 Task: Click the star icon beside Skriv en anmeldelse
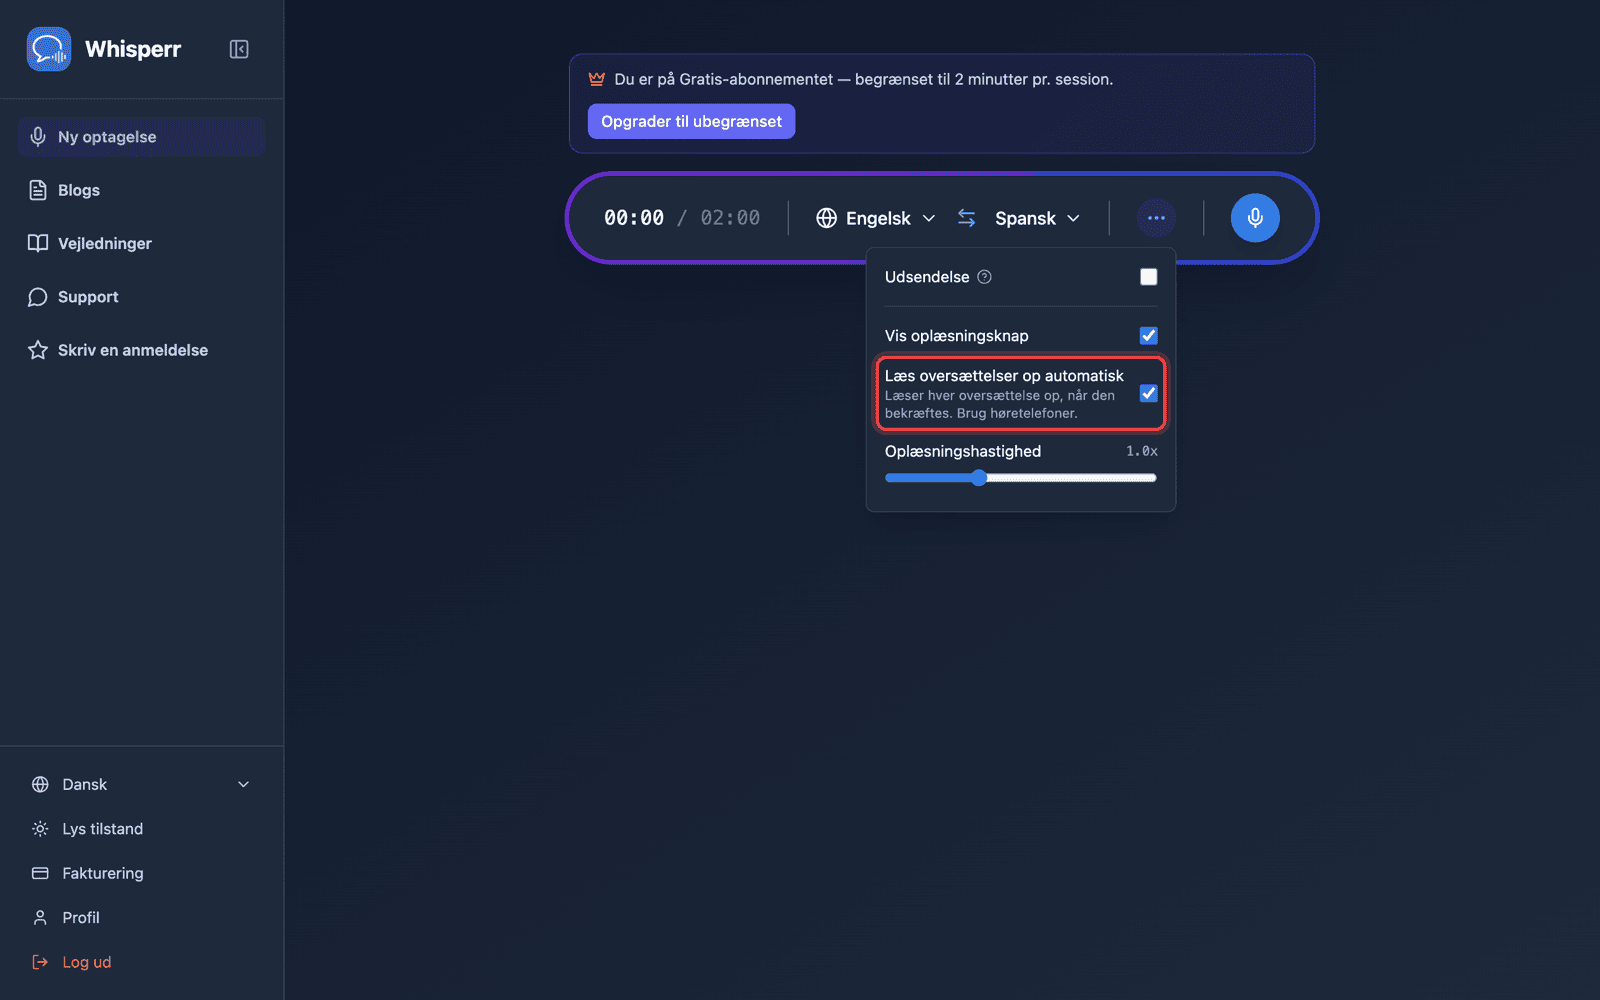point(38,350)
